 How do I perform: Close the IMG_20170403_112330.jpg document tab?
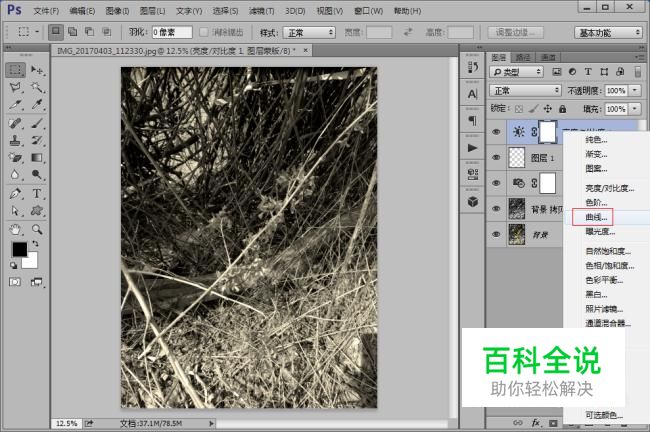[x=306, y=50]
